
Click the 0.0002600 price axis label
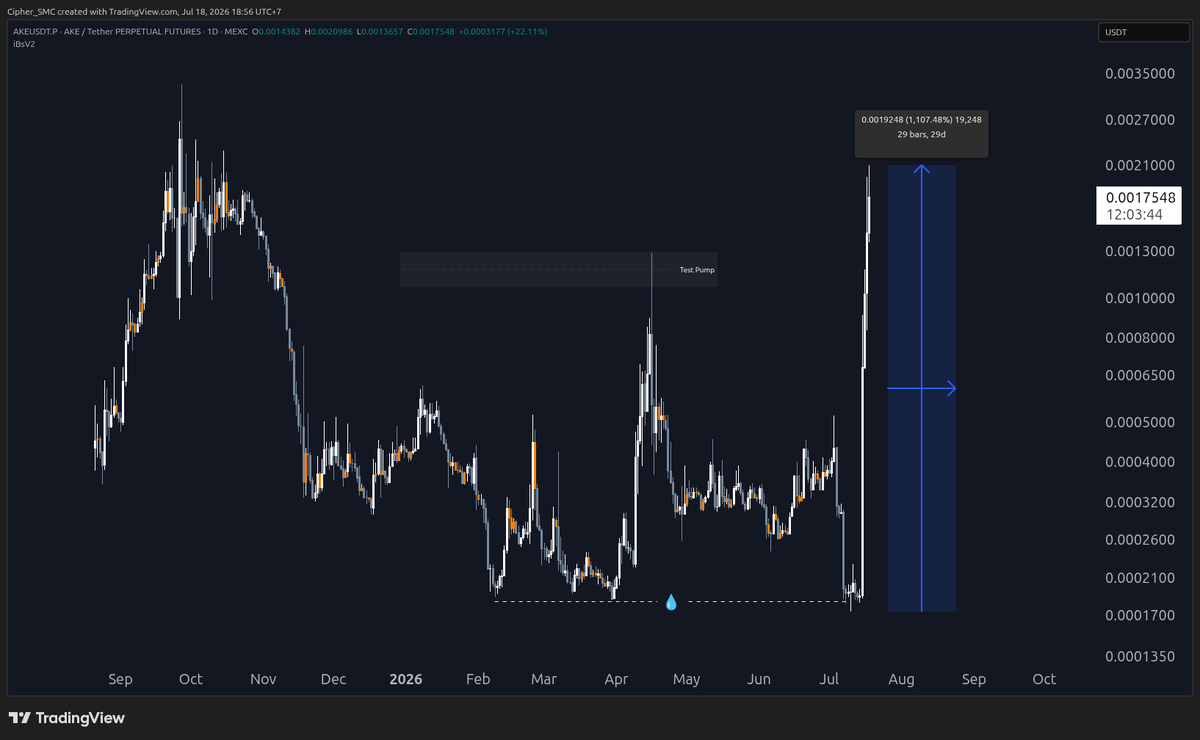pos(1140,540)
